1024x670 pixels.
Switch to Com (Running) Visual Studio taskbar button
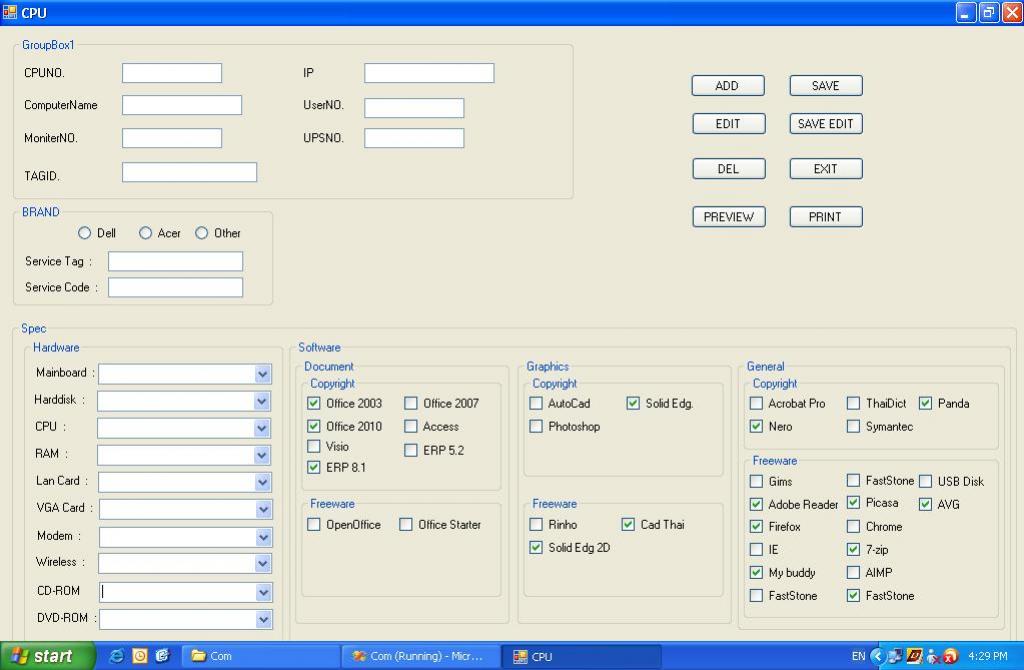421,656
